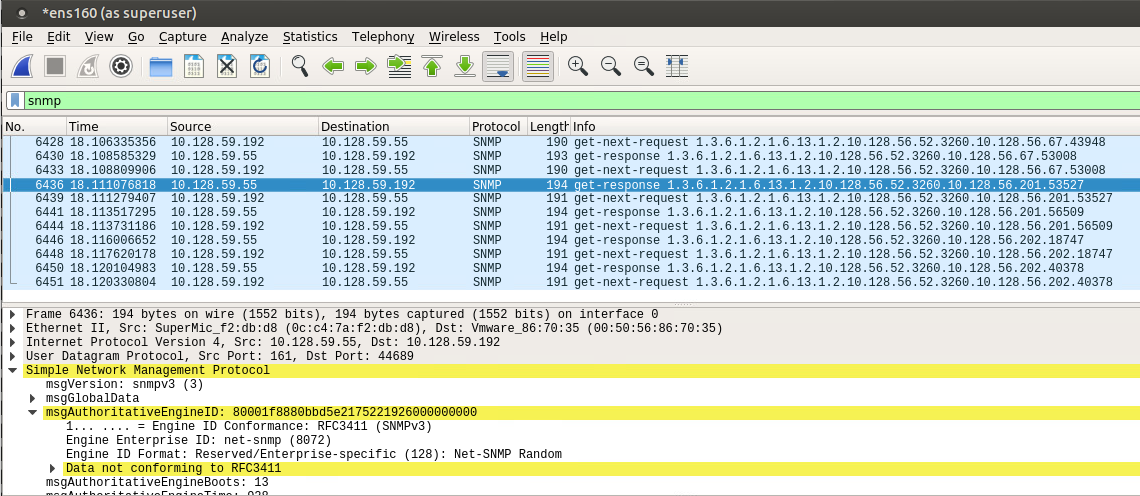Open the View menu

99,36
